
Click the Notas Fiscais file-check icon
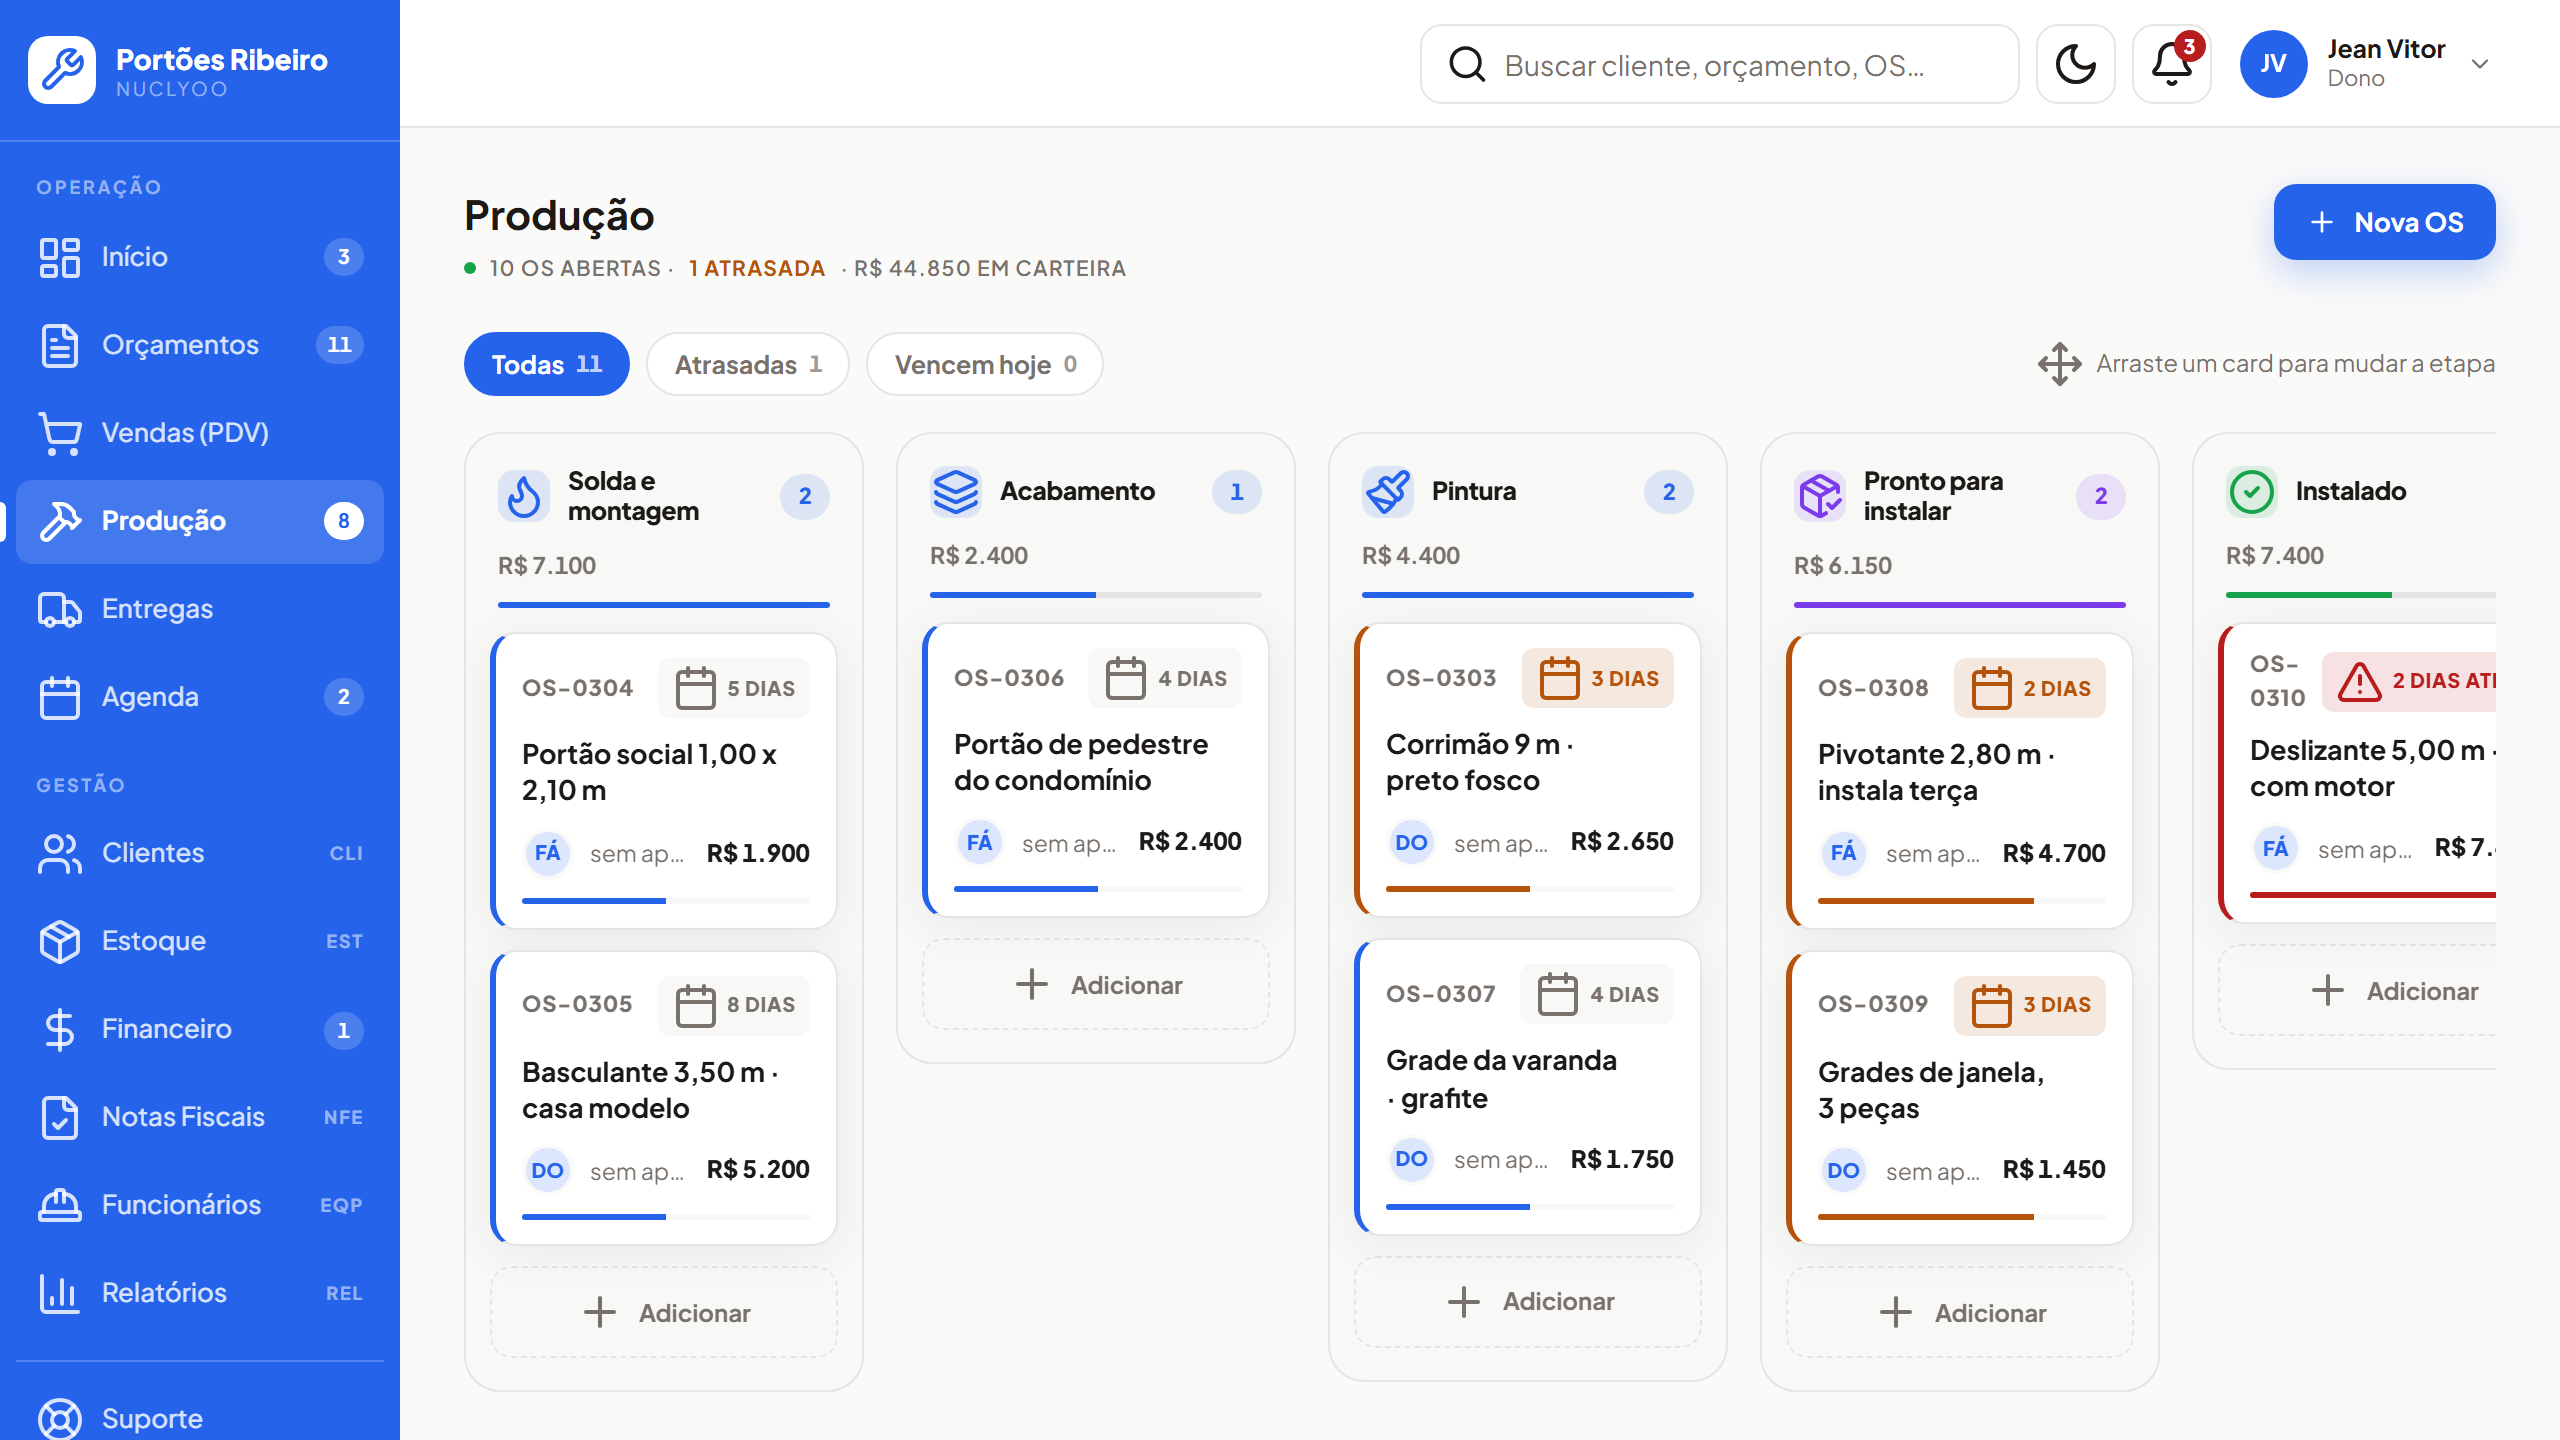(x=59, y=1117)
